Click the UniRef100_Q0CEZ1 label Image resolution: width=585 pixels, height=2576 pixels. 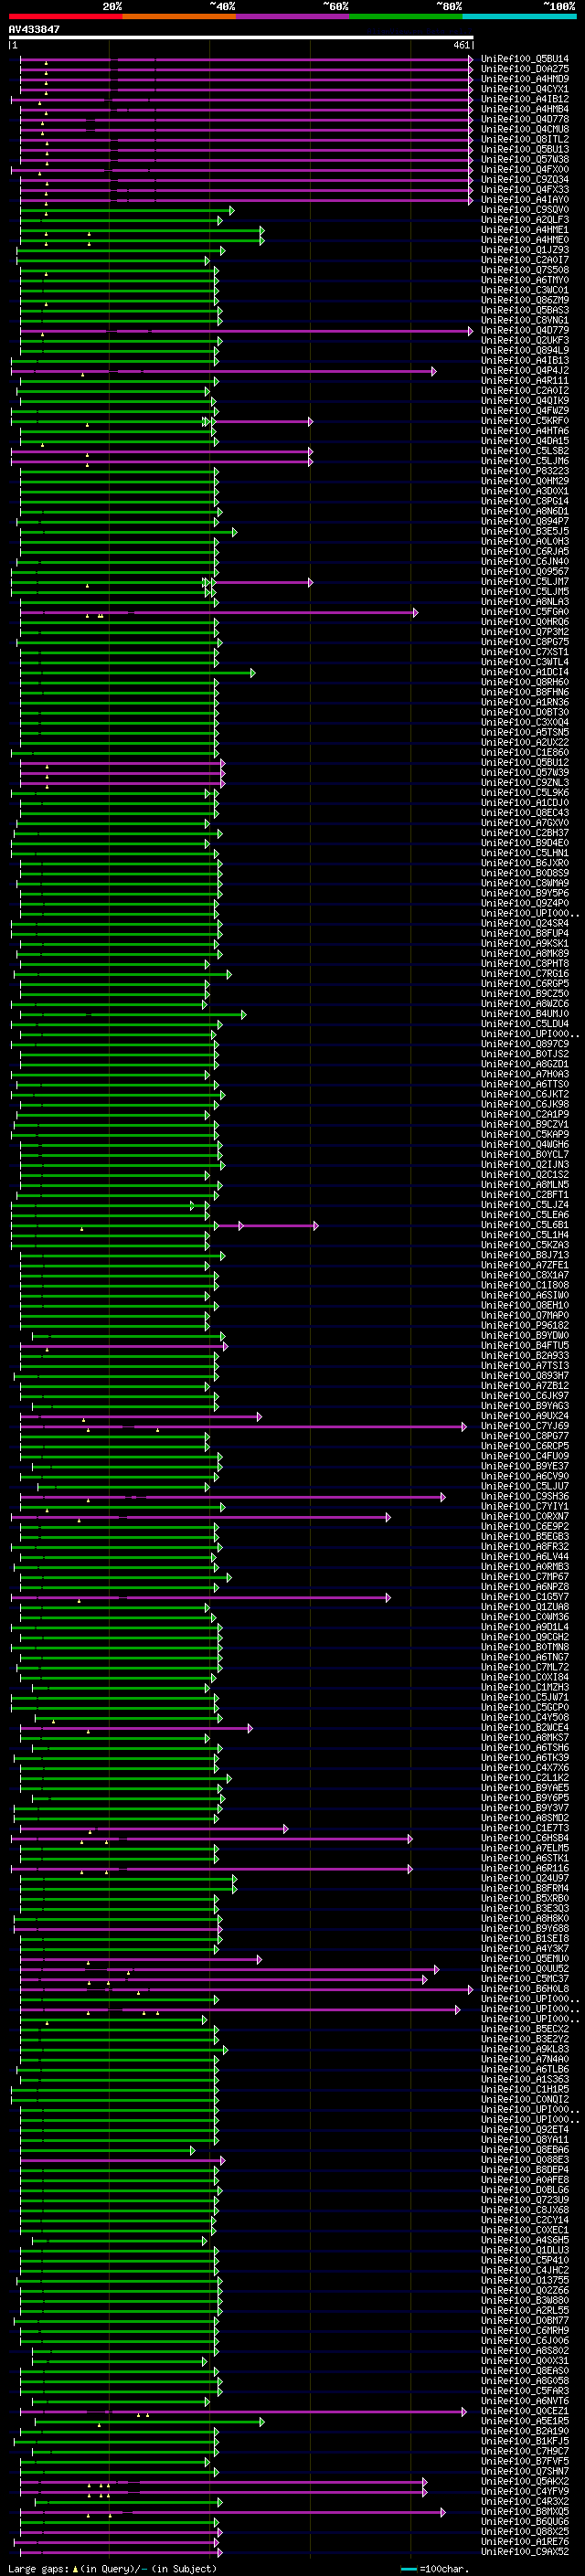(525, 2411)
